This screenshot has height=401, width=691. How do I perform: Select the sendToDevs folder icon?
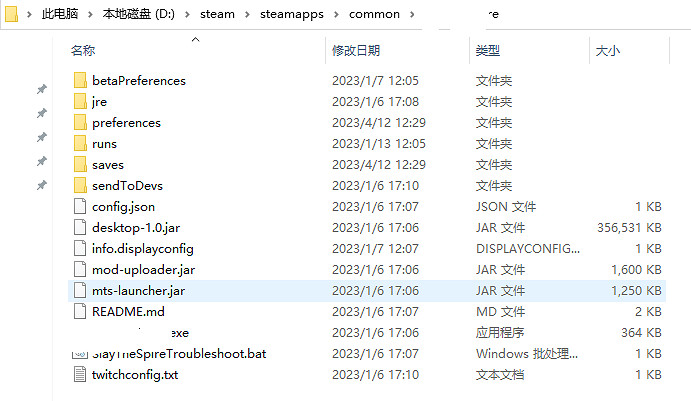(81, 186)
